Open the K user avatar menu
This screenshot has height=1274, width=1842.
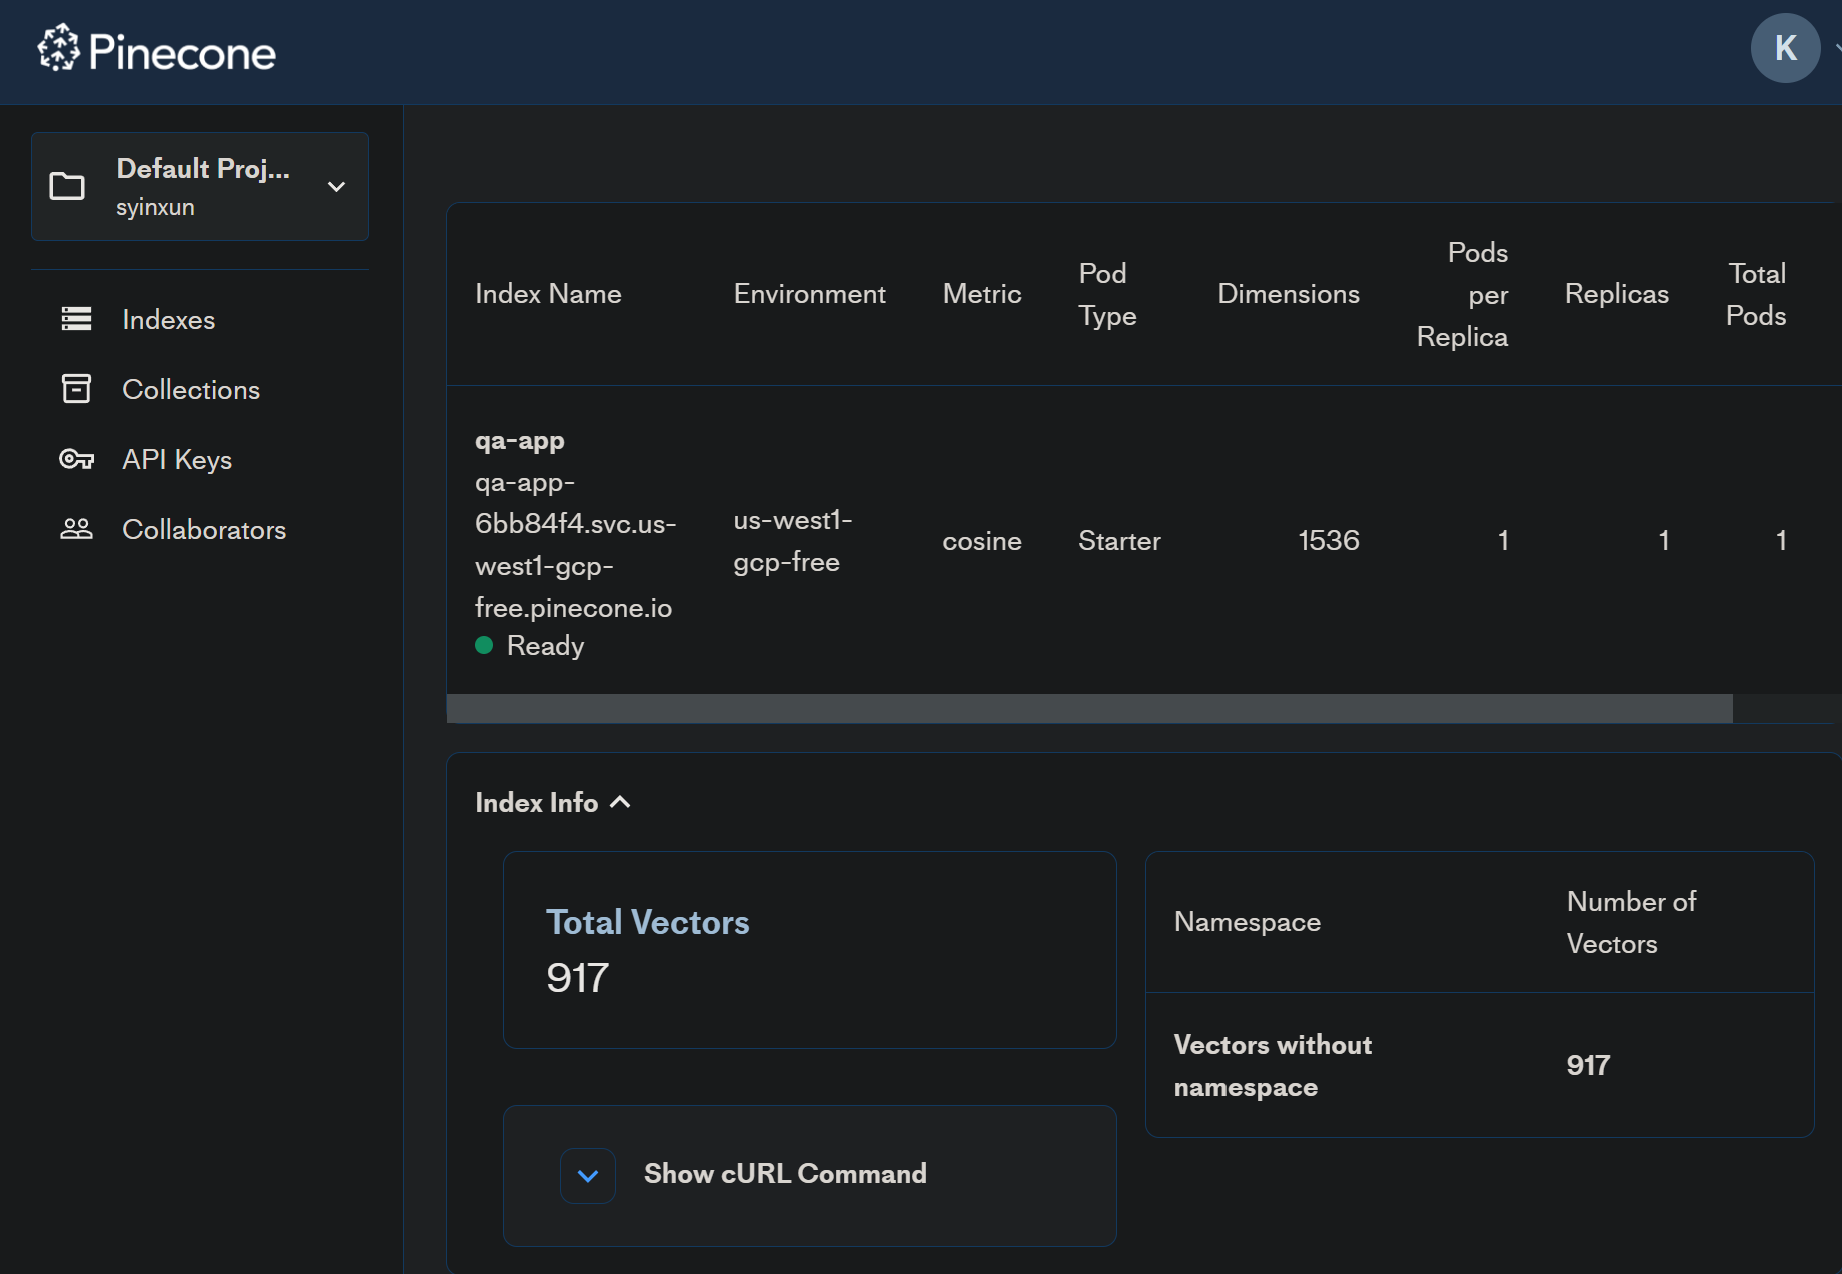click(x=1785, y=48)
